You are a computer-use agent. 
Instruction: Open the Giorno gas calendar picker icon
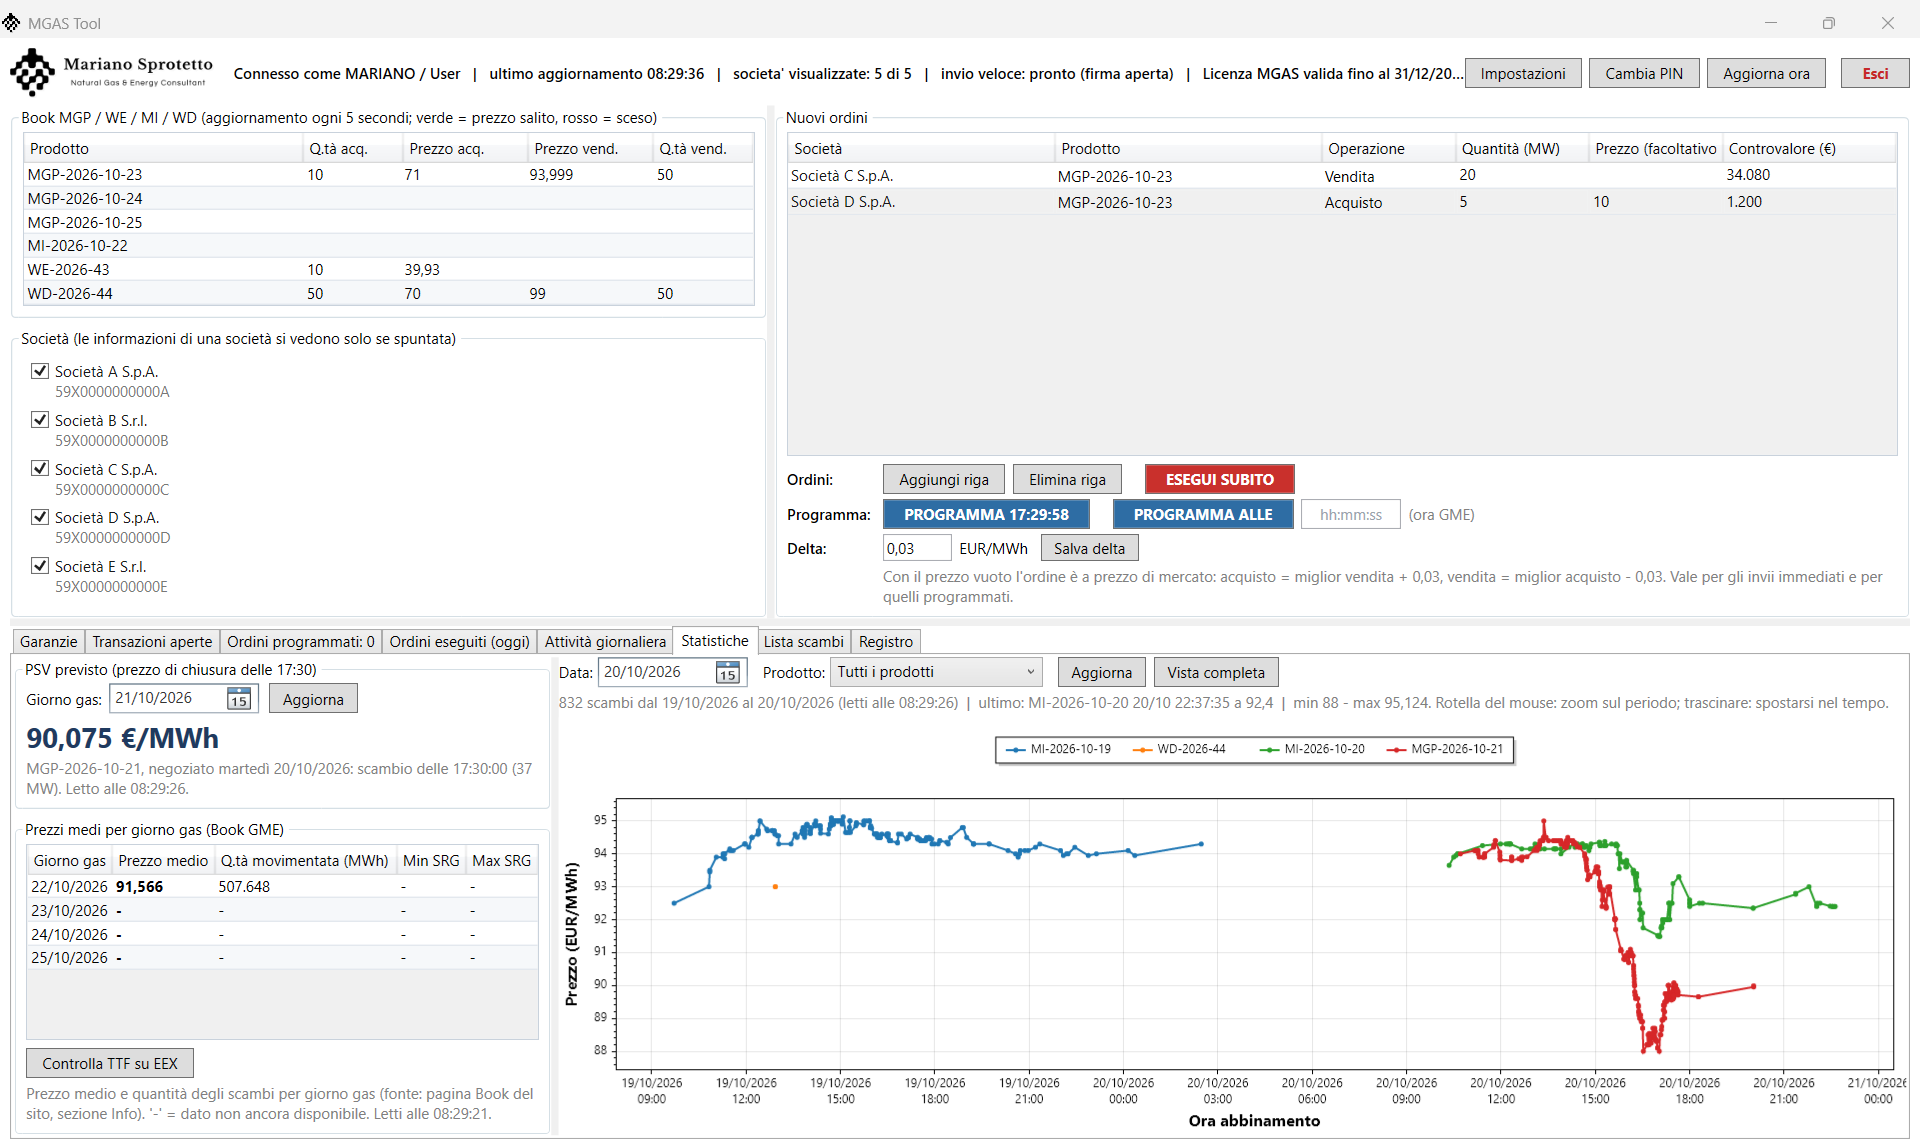tap(239, 699)
